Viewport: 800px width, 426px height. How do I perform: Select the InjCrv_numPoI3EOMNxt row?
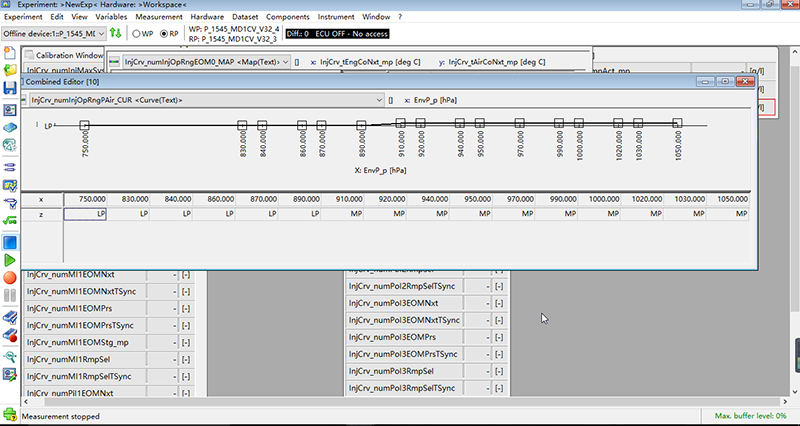(428, 303)
